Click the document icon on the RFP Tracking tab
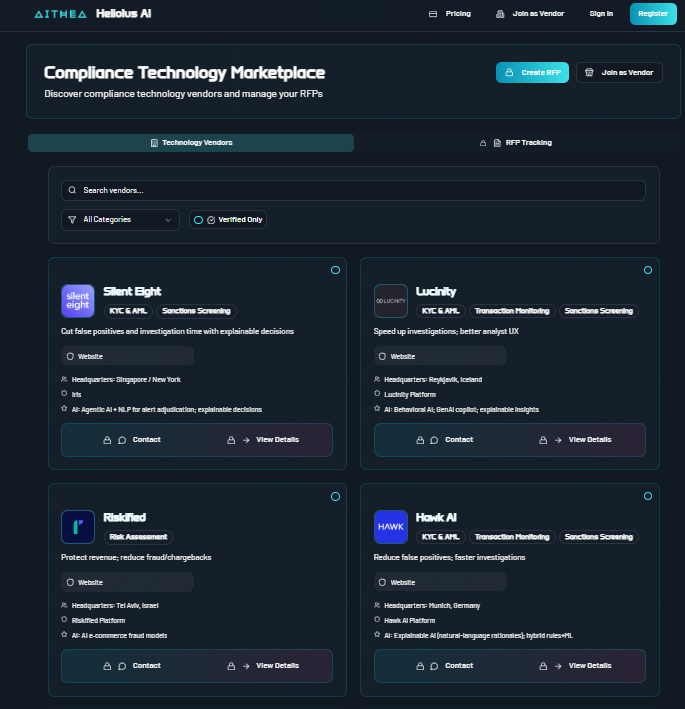 click(x=497, y=143)
